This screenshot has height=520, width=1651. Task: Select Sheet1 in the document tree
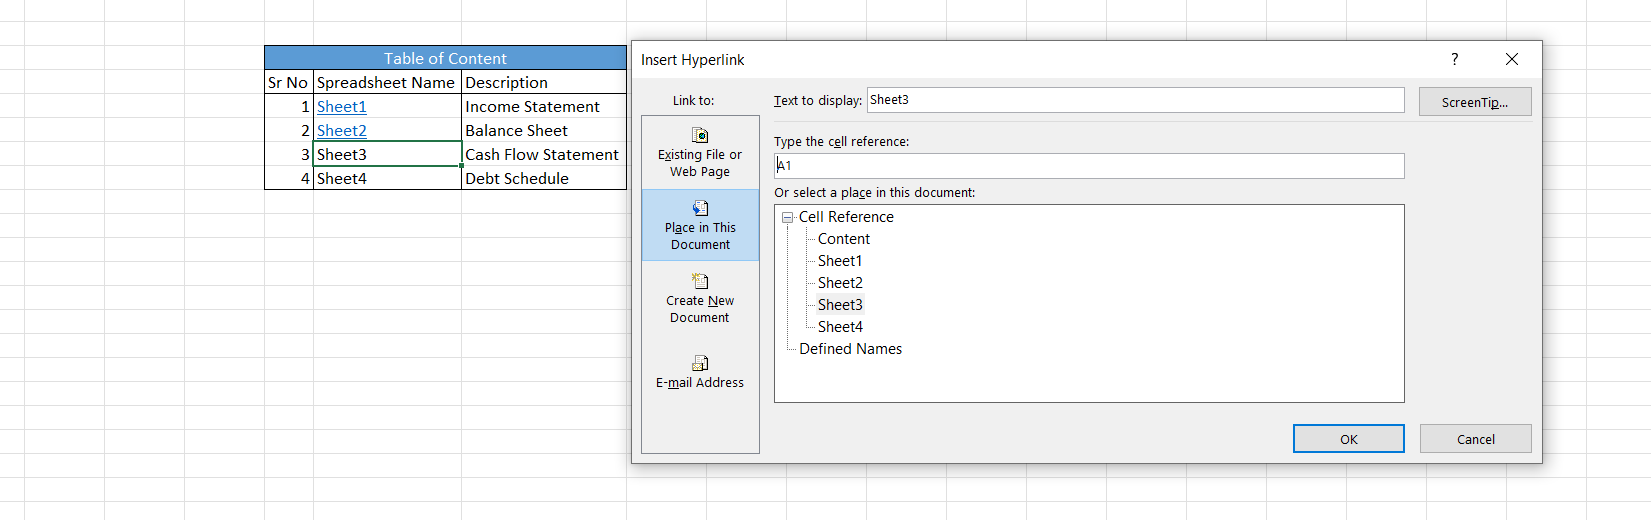pos(839,261)
